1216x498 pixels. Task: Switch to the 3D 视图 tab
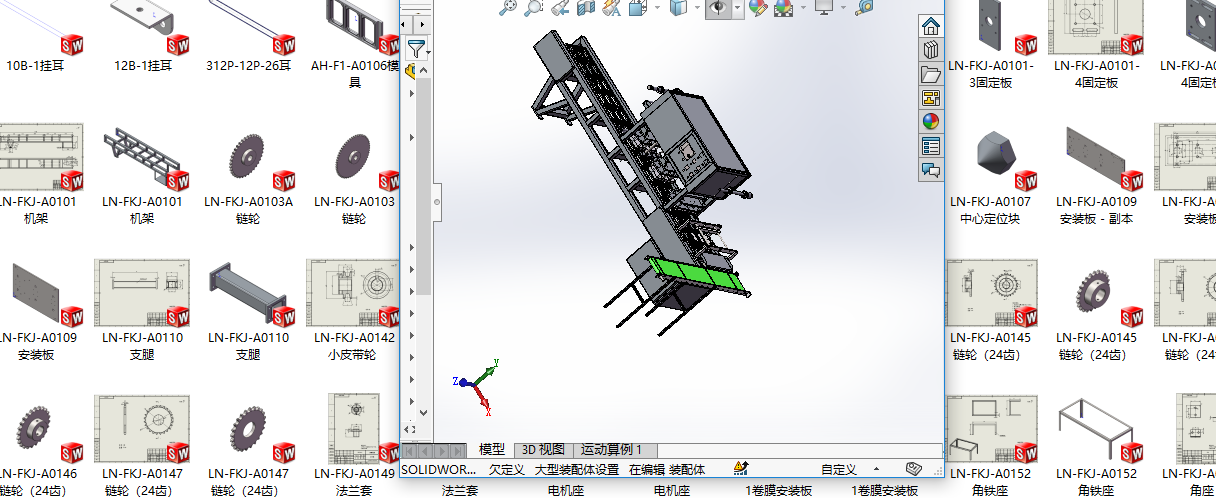[x=543, y=450]
